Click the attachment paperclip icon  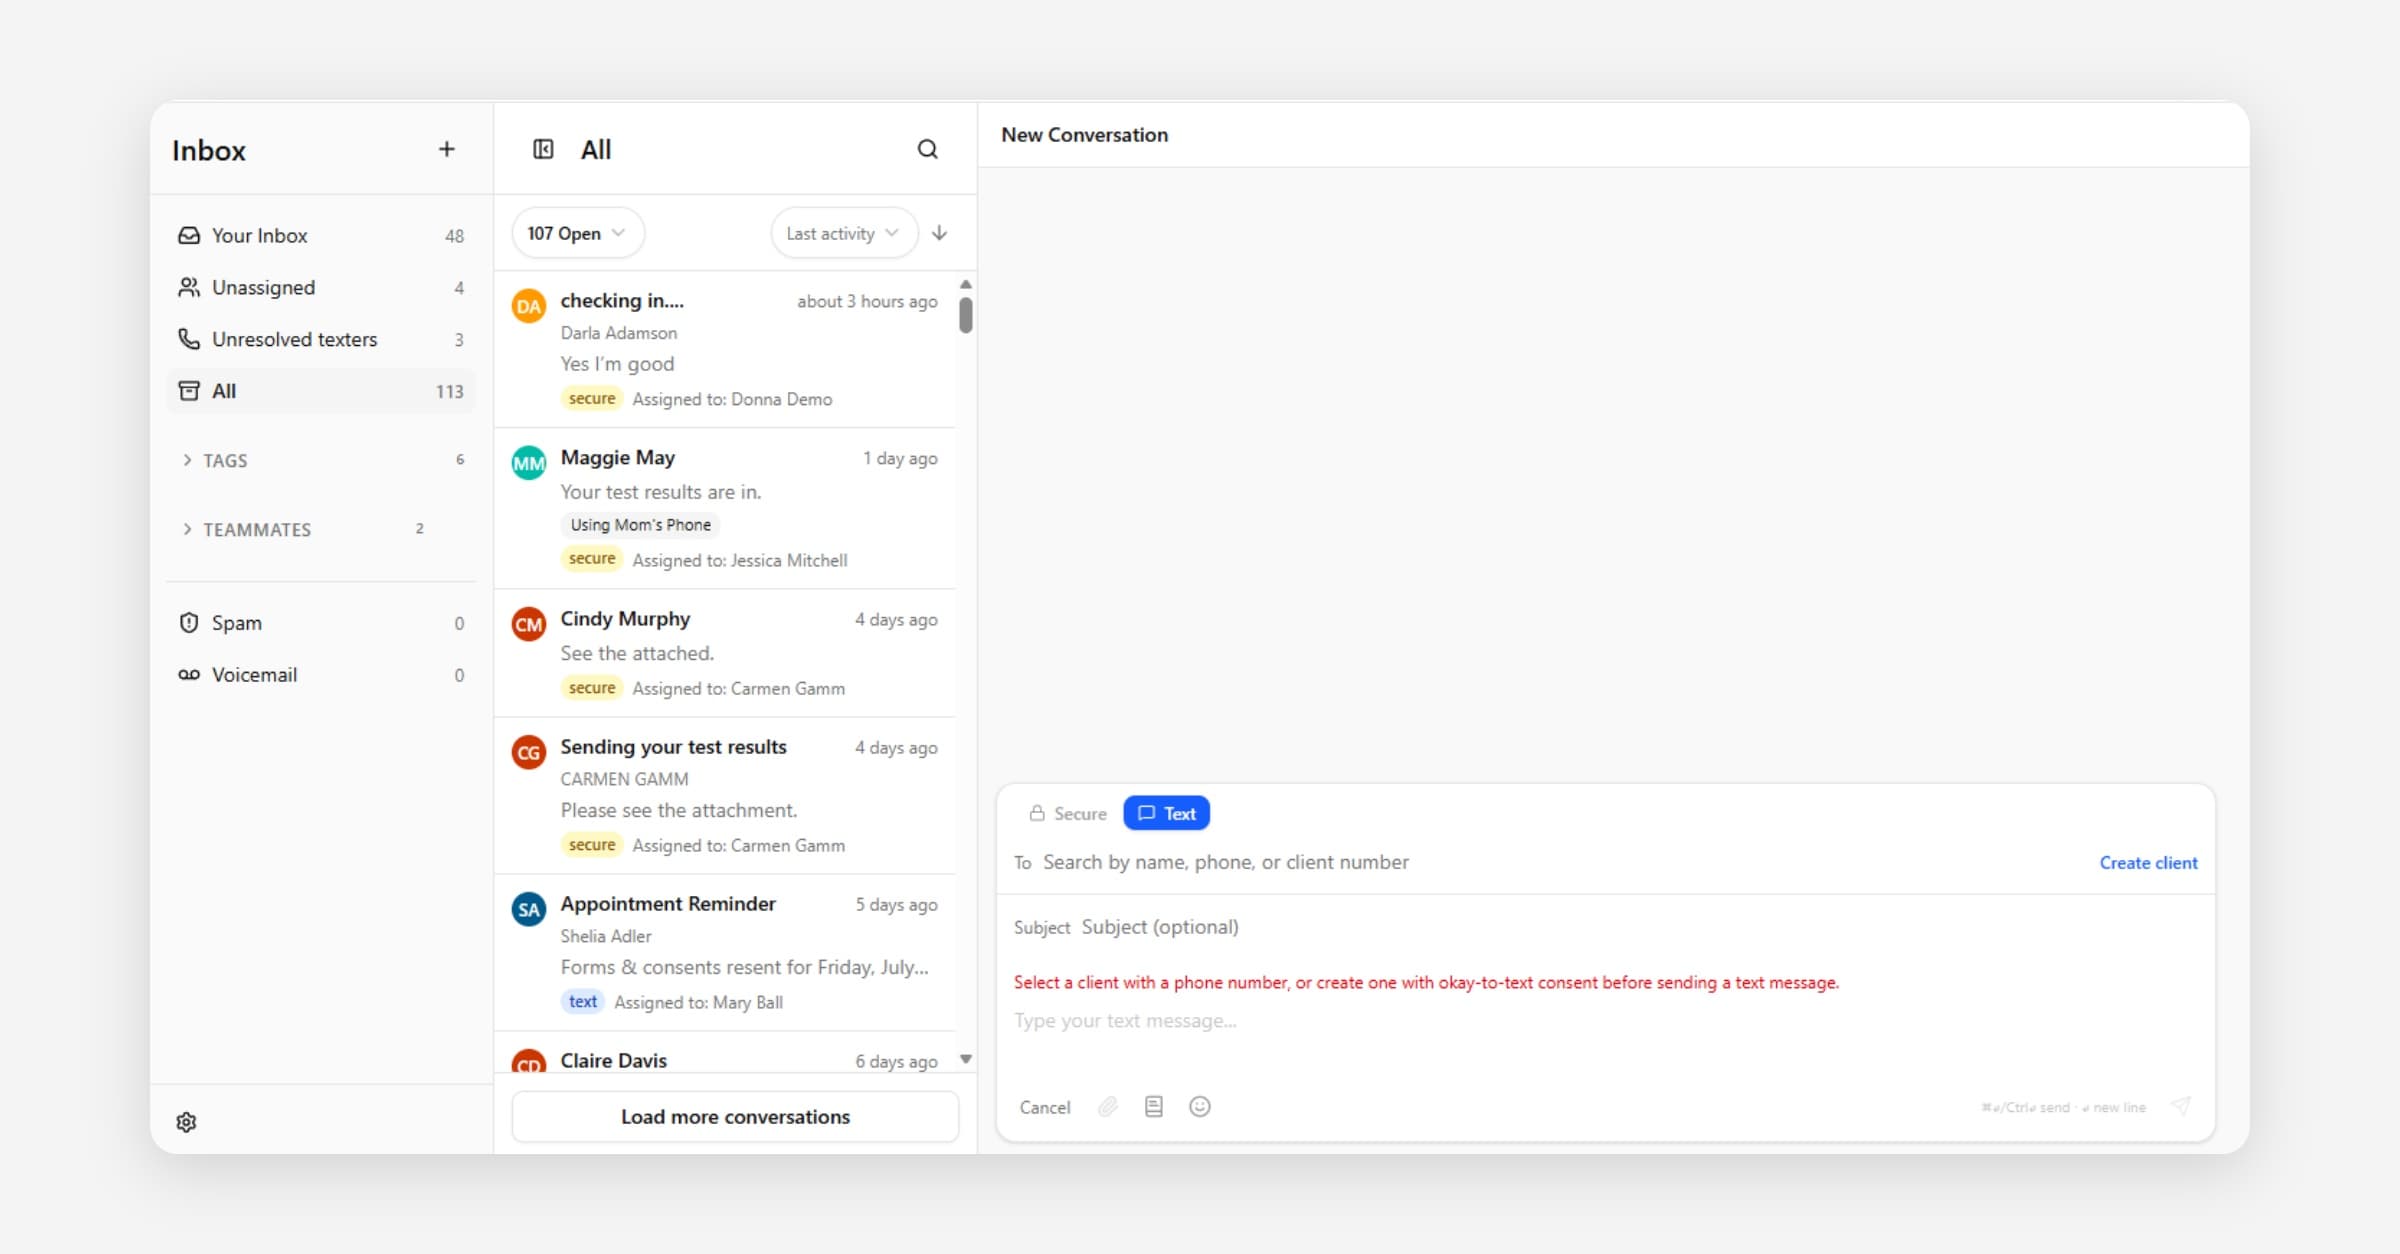click(x=1107, y=1106)
